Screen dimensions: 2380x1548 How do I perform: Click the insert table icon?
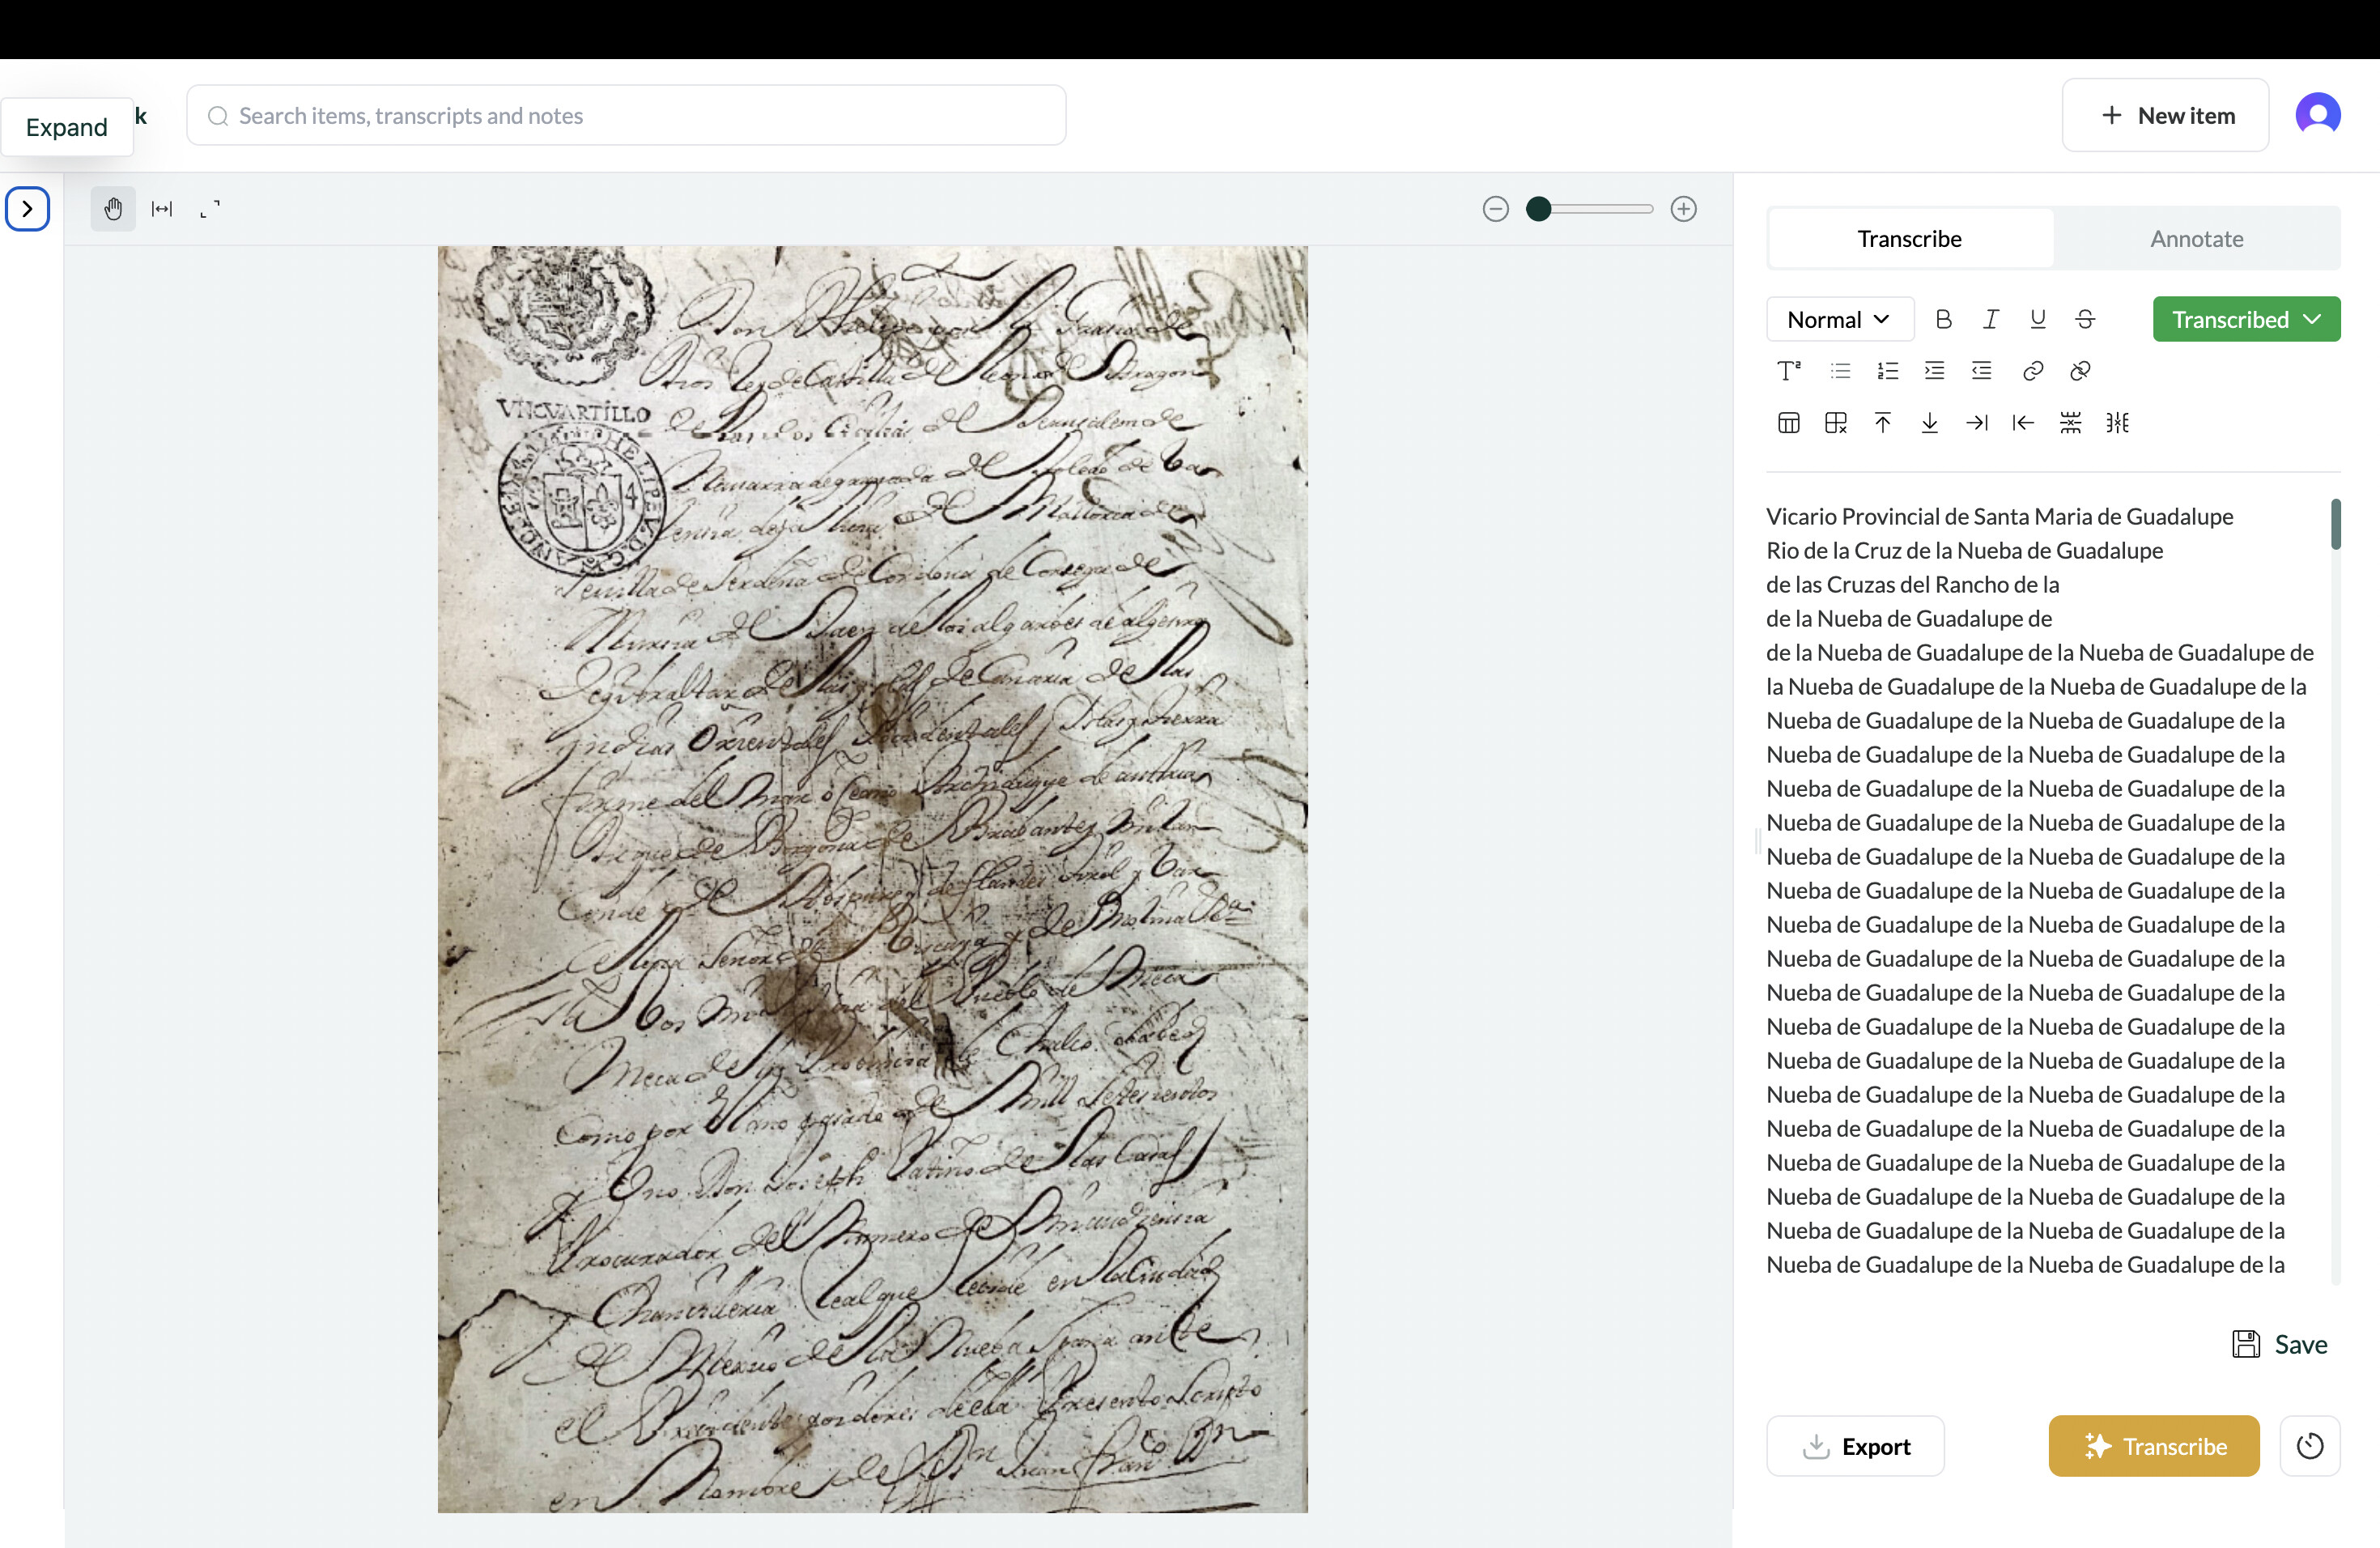(x=1788, y=423)
